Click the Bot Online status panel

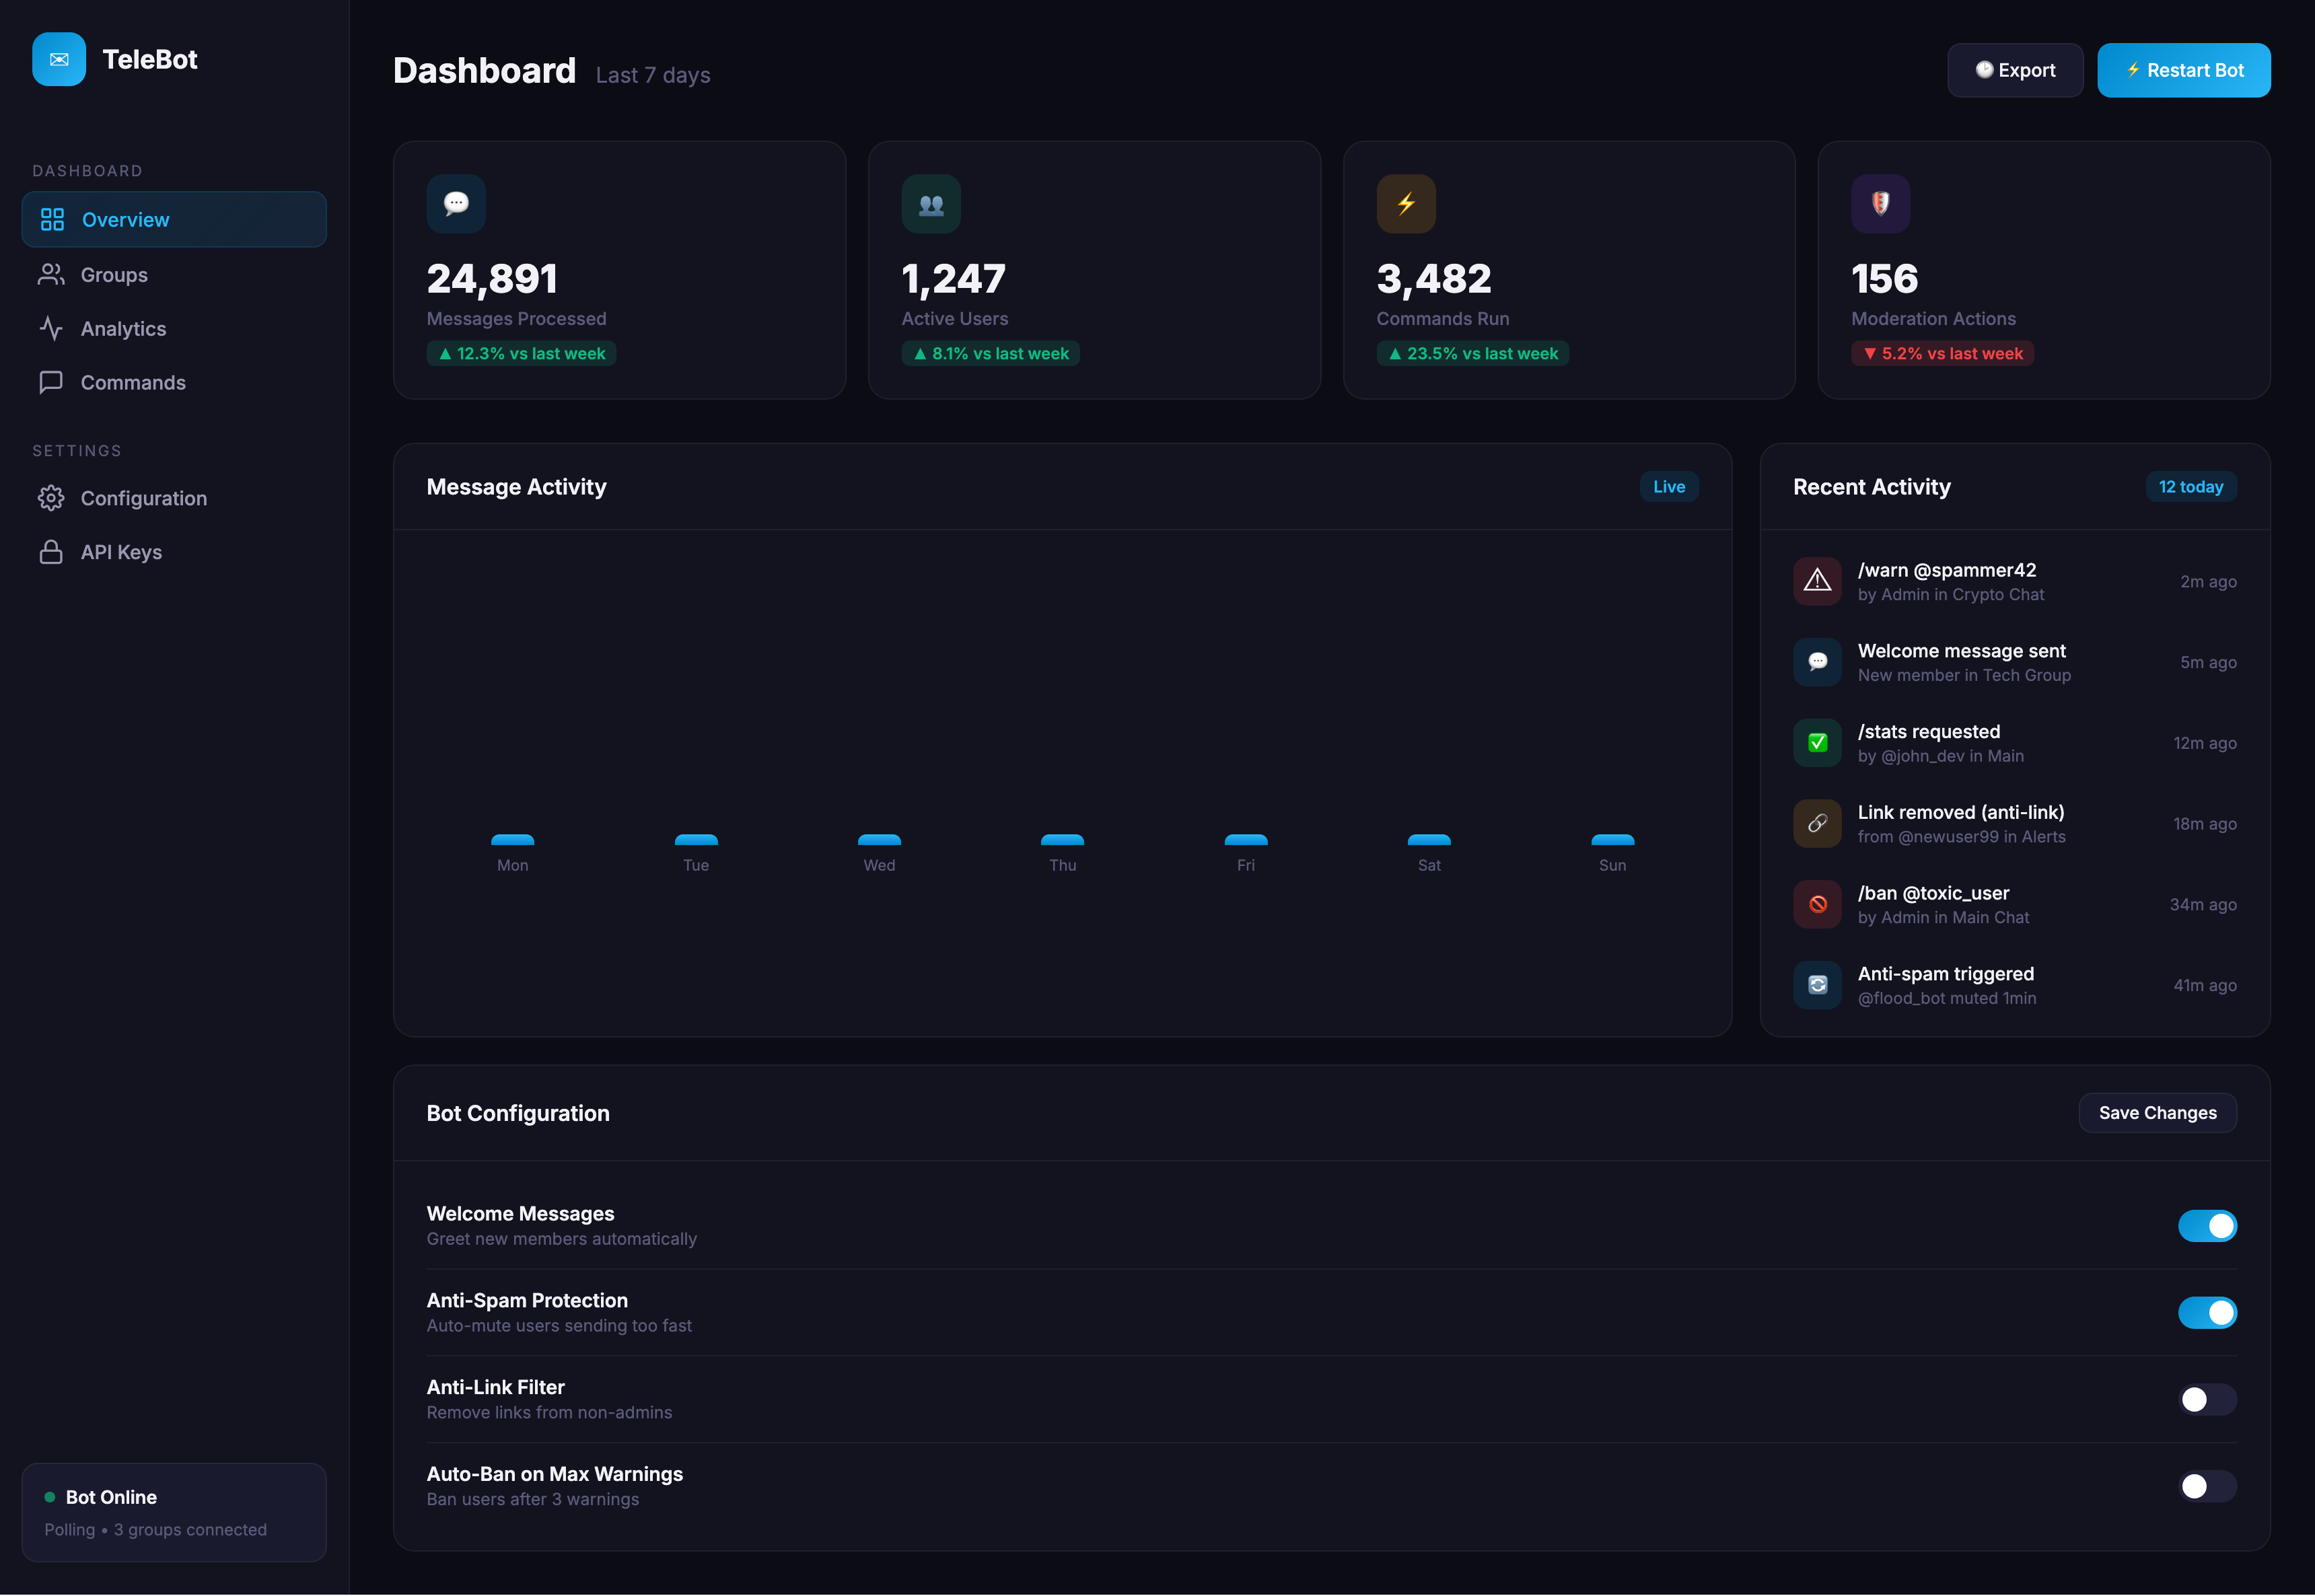pos(174,1511)
